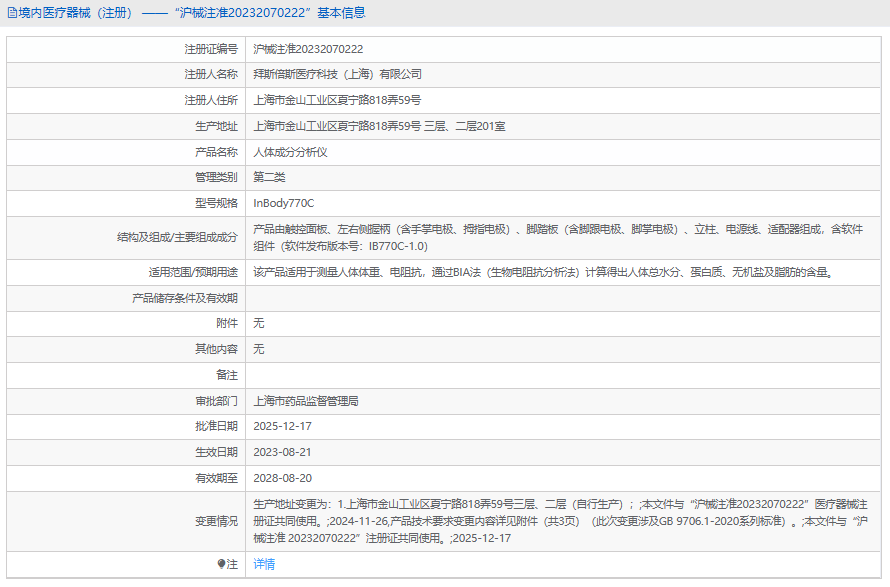Click model value InBody770C
Viewport: 890px width, 587px height.
pos(283,203)
